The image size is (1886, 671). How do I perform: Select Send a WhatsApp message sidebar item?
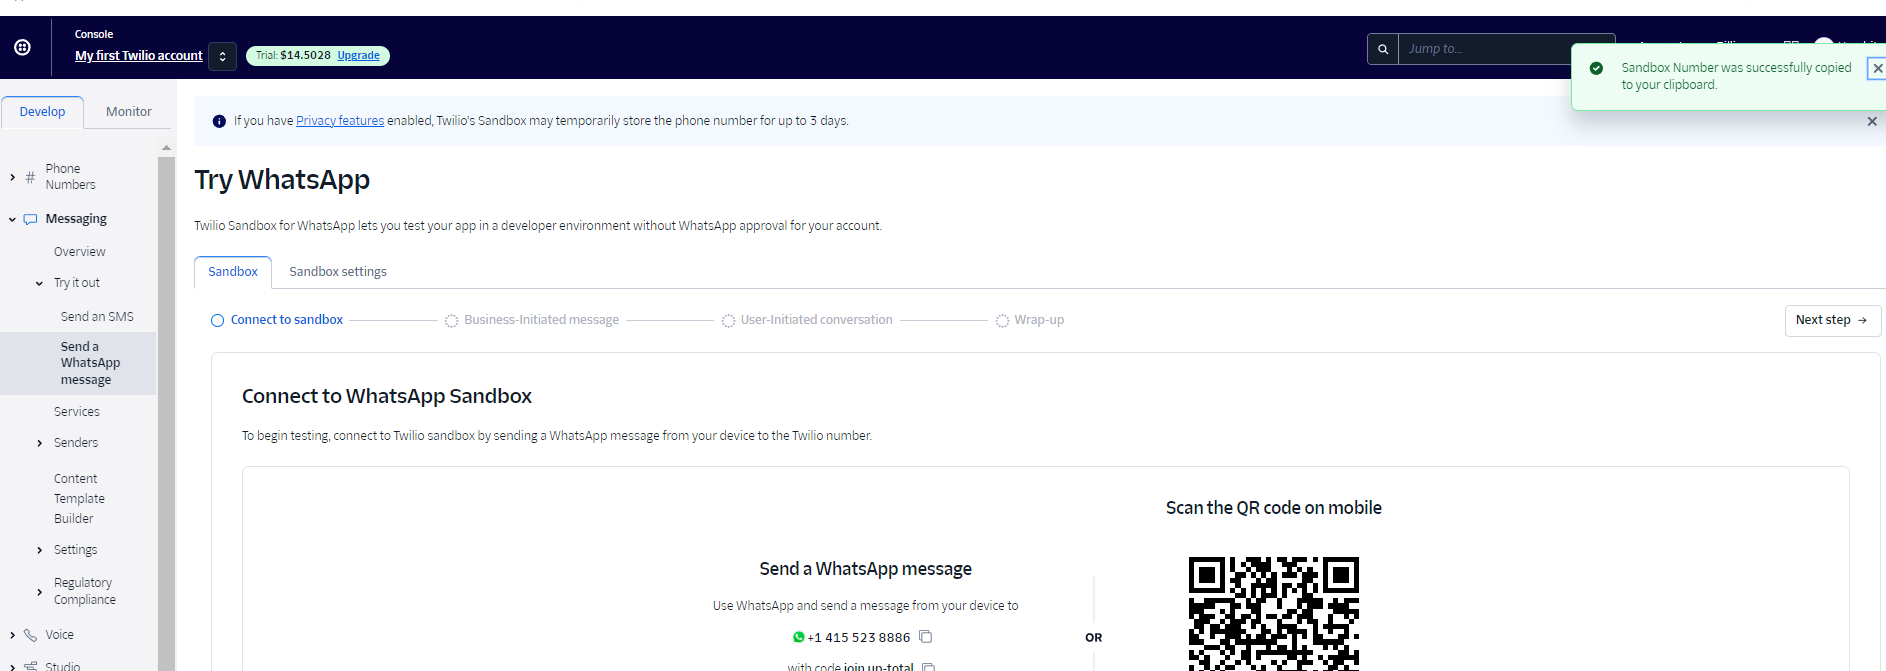pyautogui.click(x=78, y=363)
